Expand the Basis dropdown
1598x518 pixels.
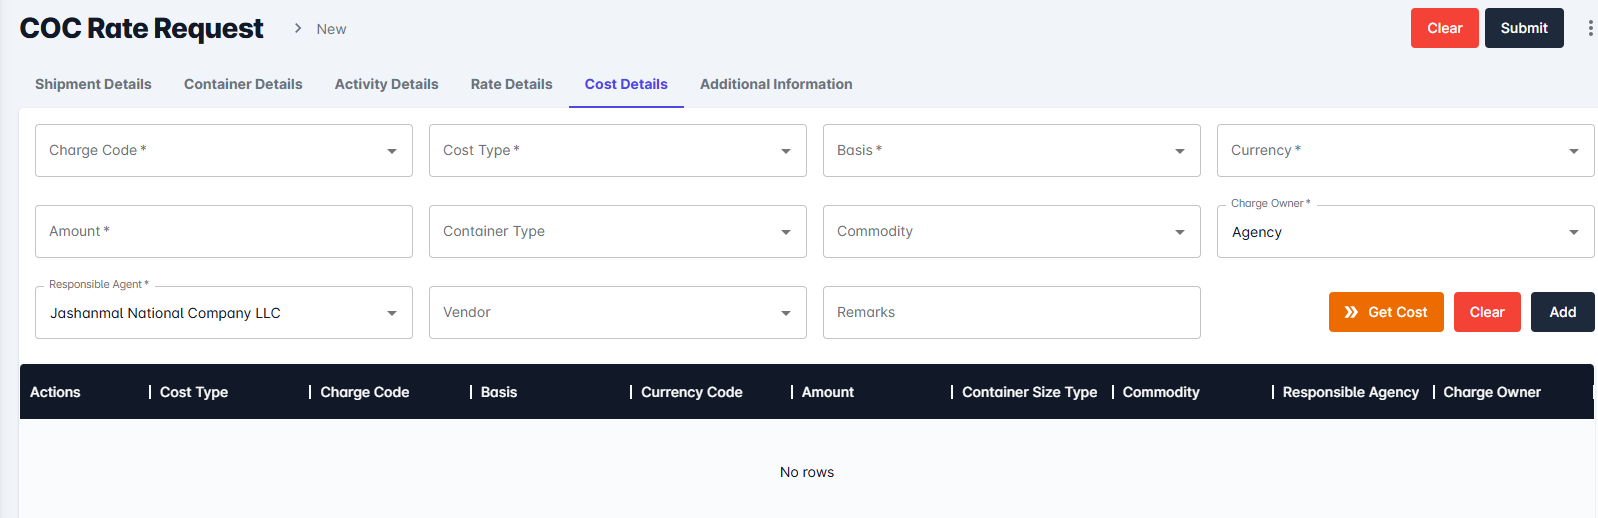(1011, 151)
